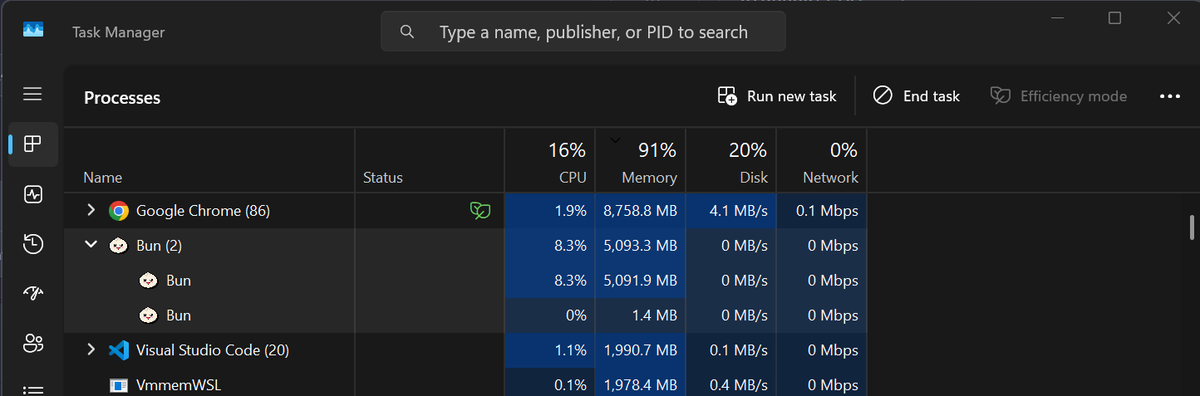Click Bun group memory value 5,093.3 MB
Image resolution: width=1200 pixels, height=396 pixels.
pyautogui.click(x=640, y=246)
